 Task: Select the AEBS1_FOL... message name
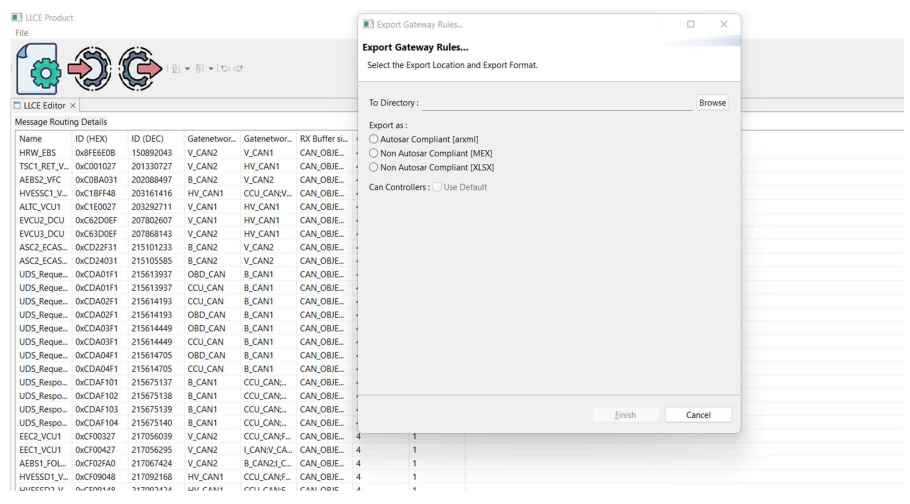[x=44, y=463]
